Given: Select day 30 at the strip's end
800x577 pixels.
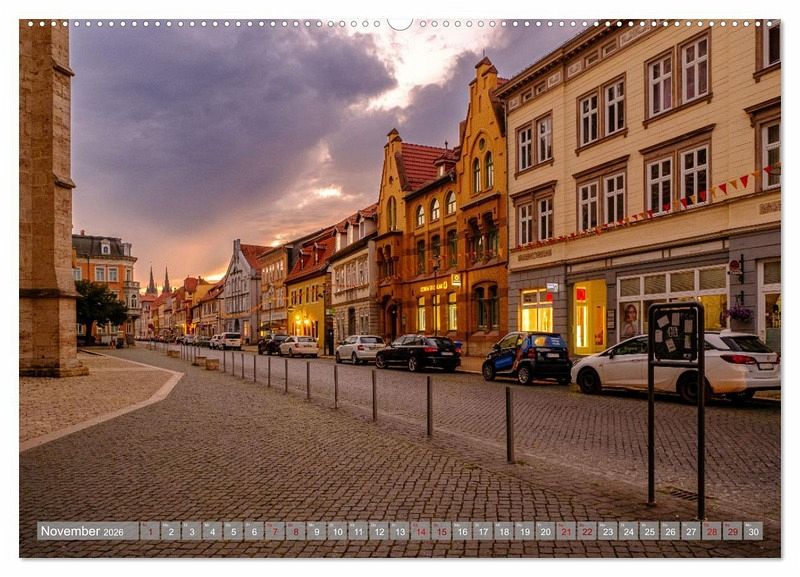Looking at the screenshot, I should coord(753,531).
